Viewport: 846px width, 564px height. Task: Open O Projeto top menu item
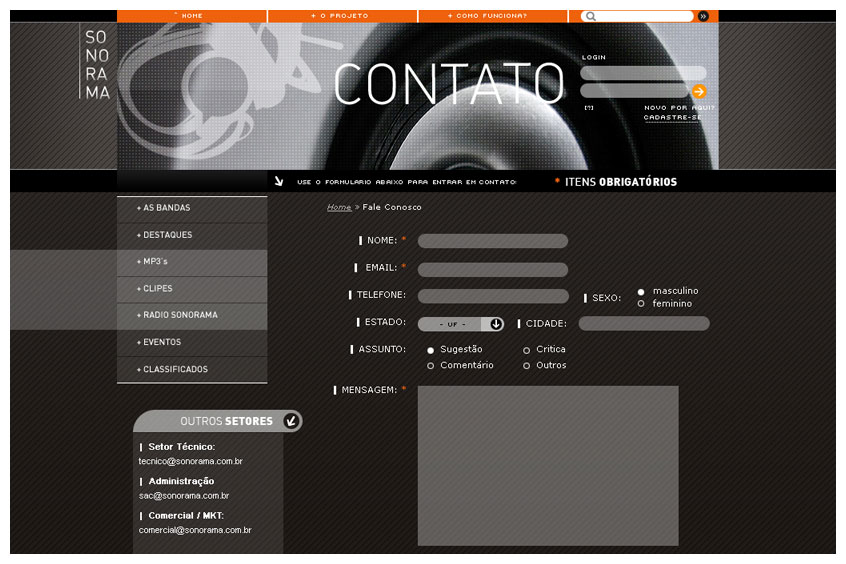point(343,16)
